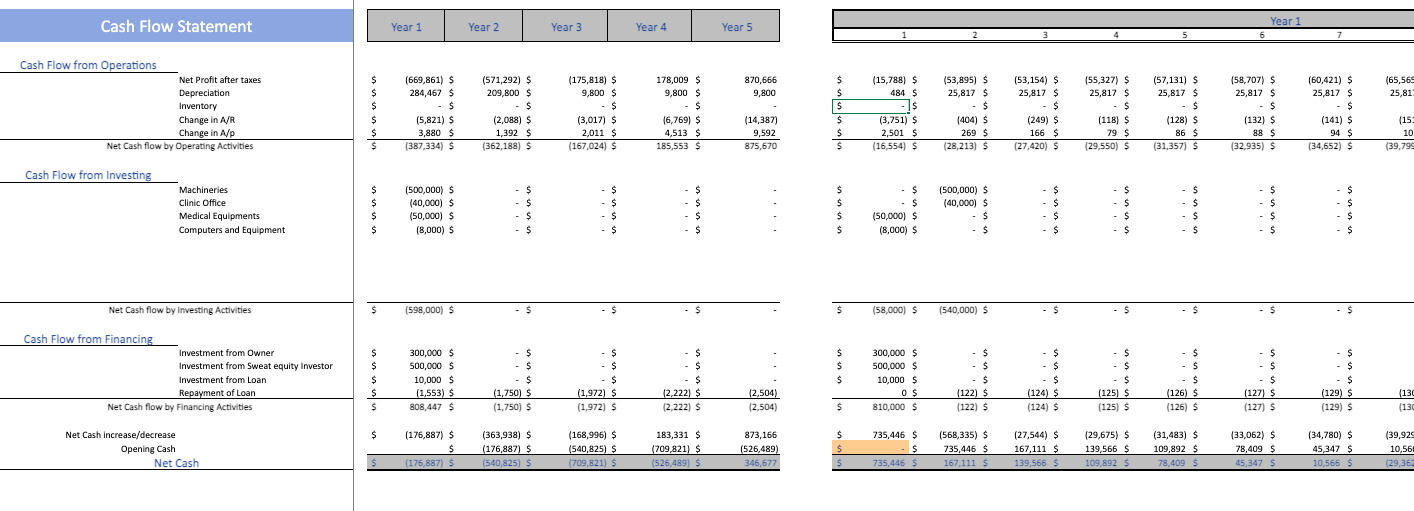Select the Change in A/p label
Screen dimensions: 1414x511
coord(207,132)
